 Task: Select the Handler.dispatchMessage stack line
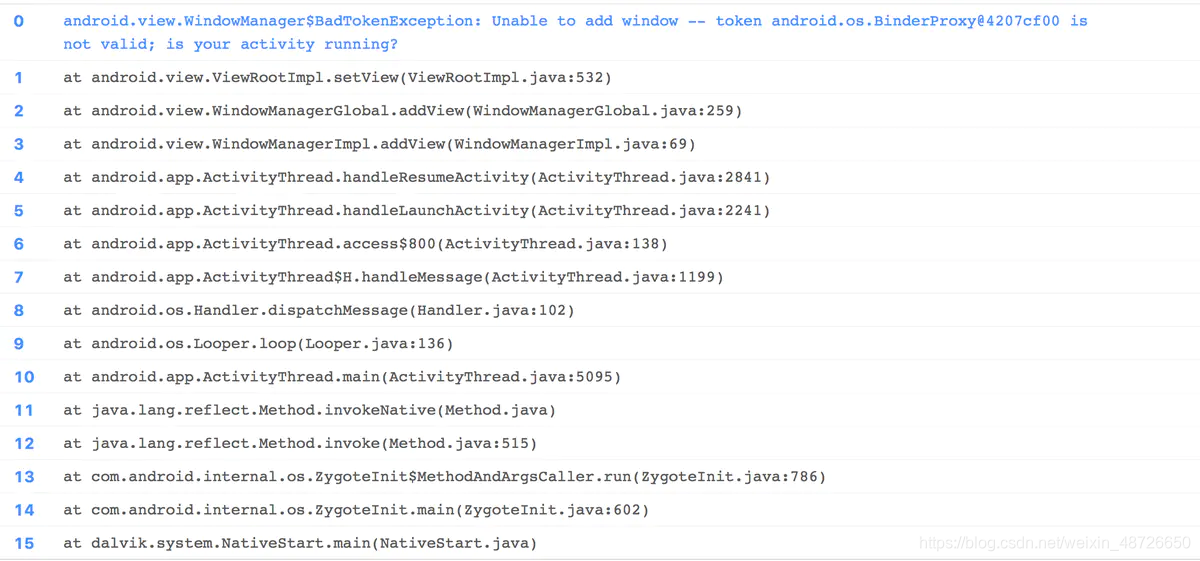click(319, 311)
